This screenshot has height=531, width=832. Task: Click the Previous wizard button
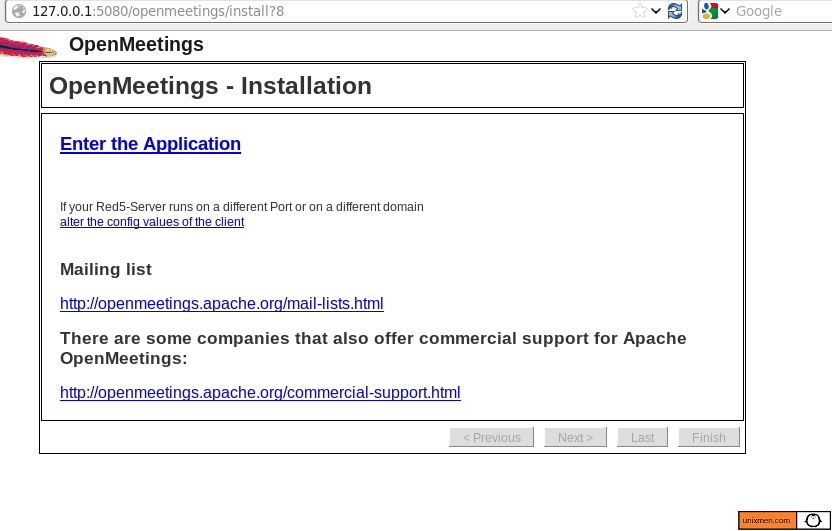tap(491, 438)
